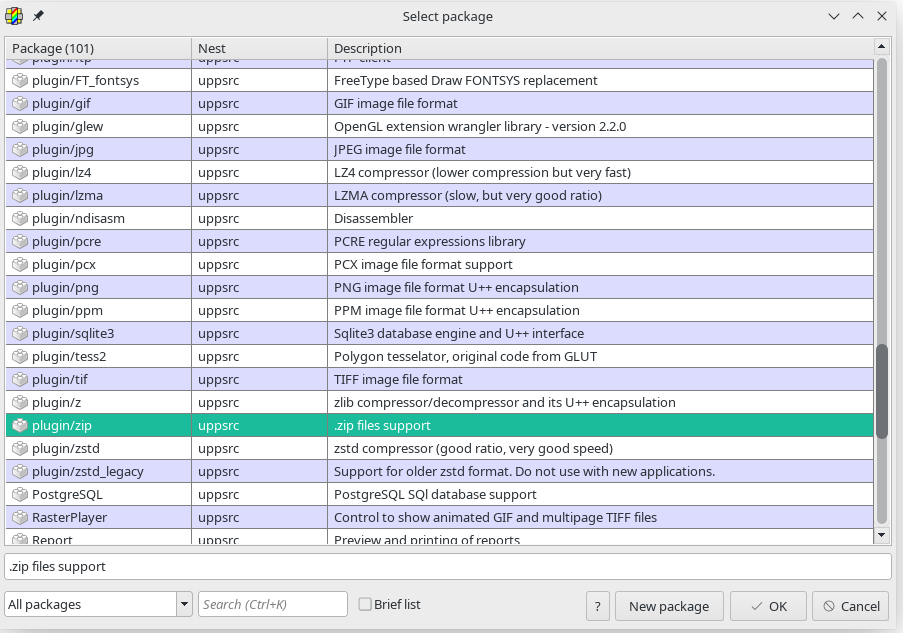Click the plugin/sqlite3 package brick icon
This screenshot has width=903, height=633.
[20, 334]
